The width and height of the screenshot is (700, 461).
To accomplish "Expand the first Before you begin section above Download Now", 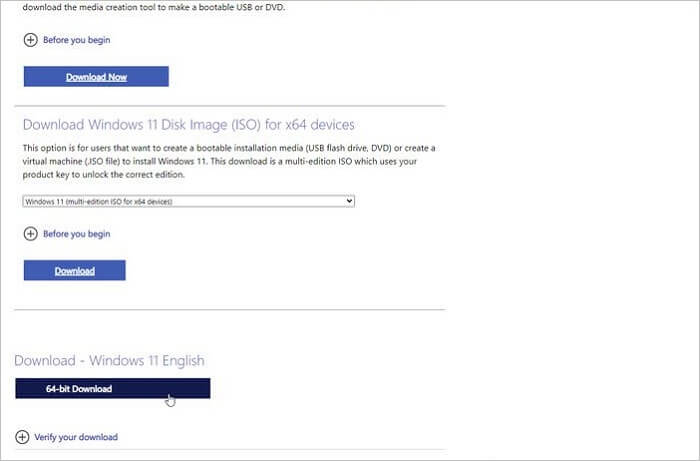I will (x=67, y=40).
